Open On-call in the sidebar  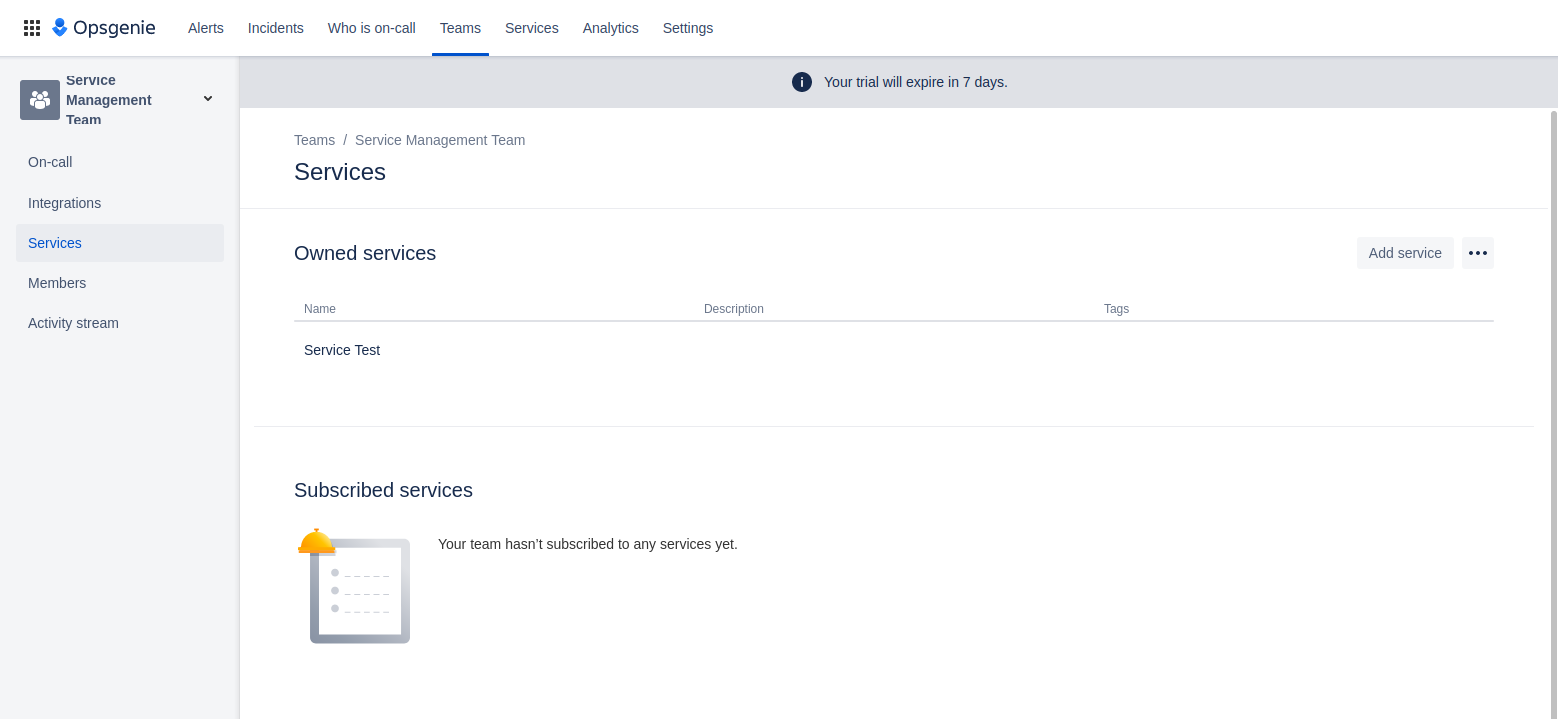click(x=120, y=162)
